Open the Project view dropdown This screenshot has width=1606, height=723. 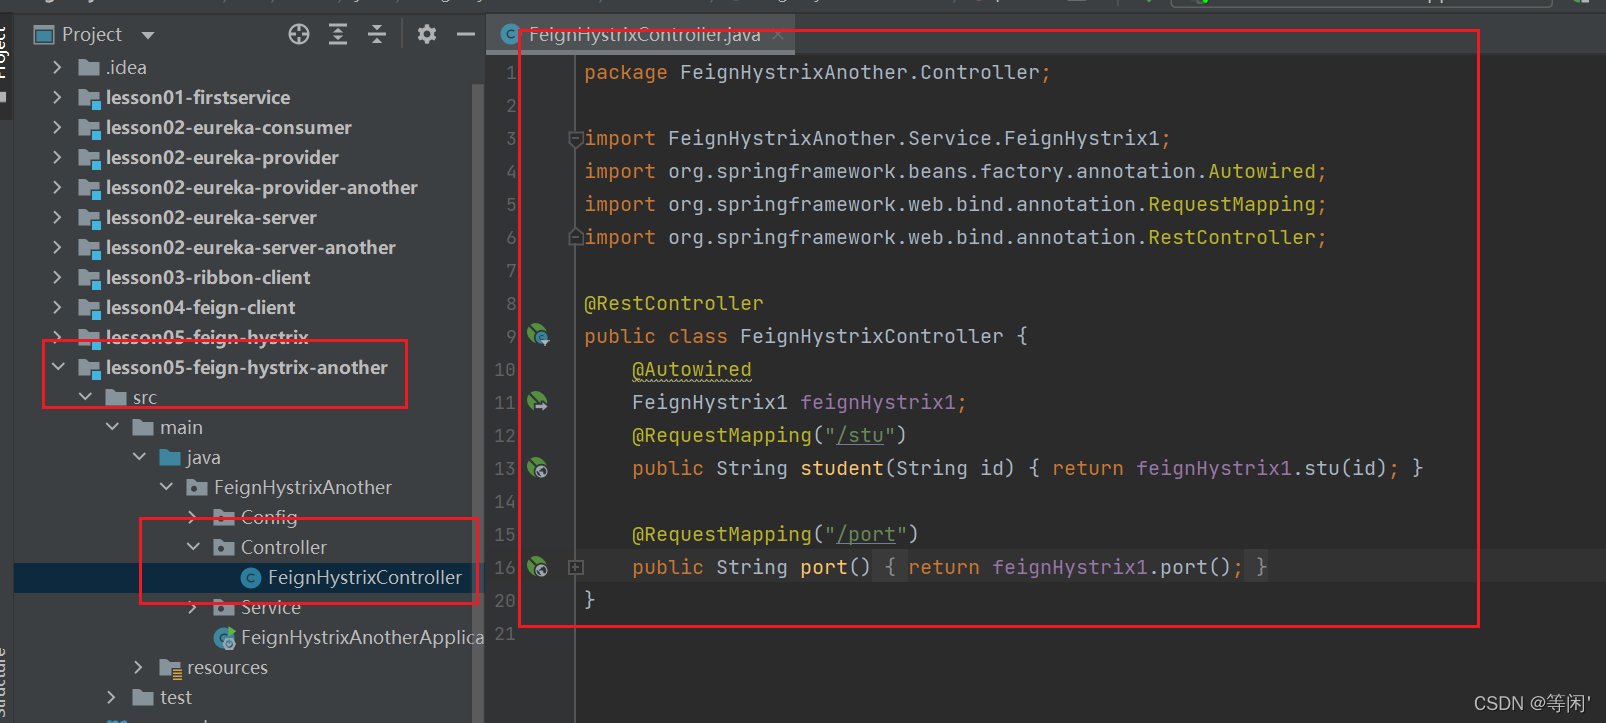148,35
